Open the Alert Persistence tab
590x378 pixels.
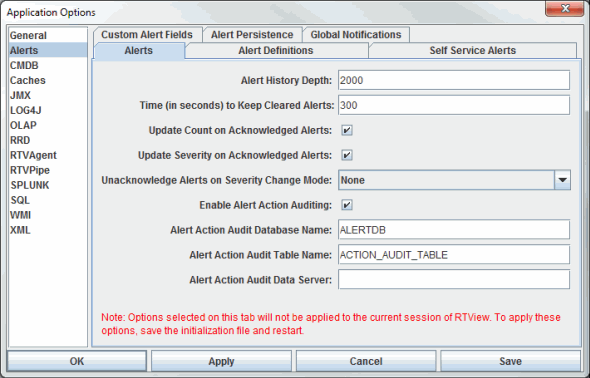252,35
